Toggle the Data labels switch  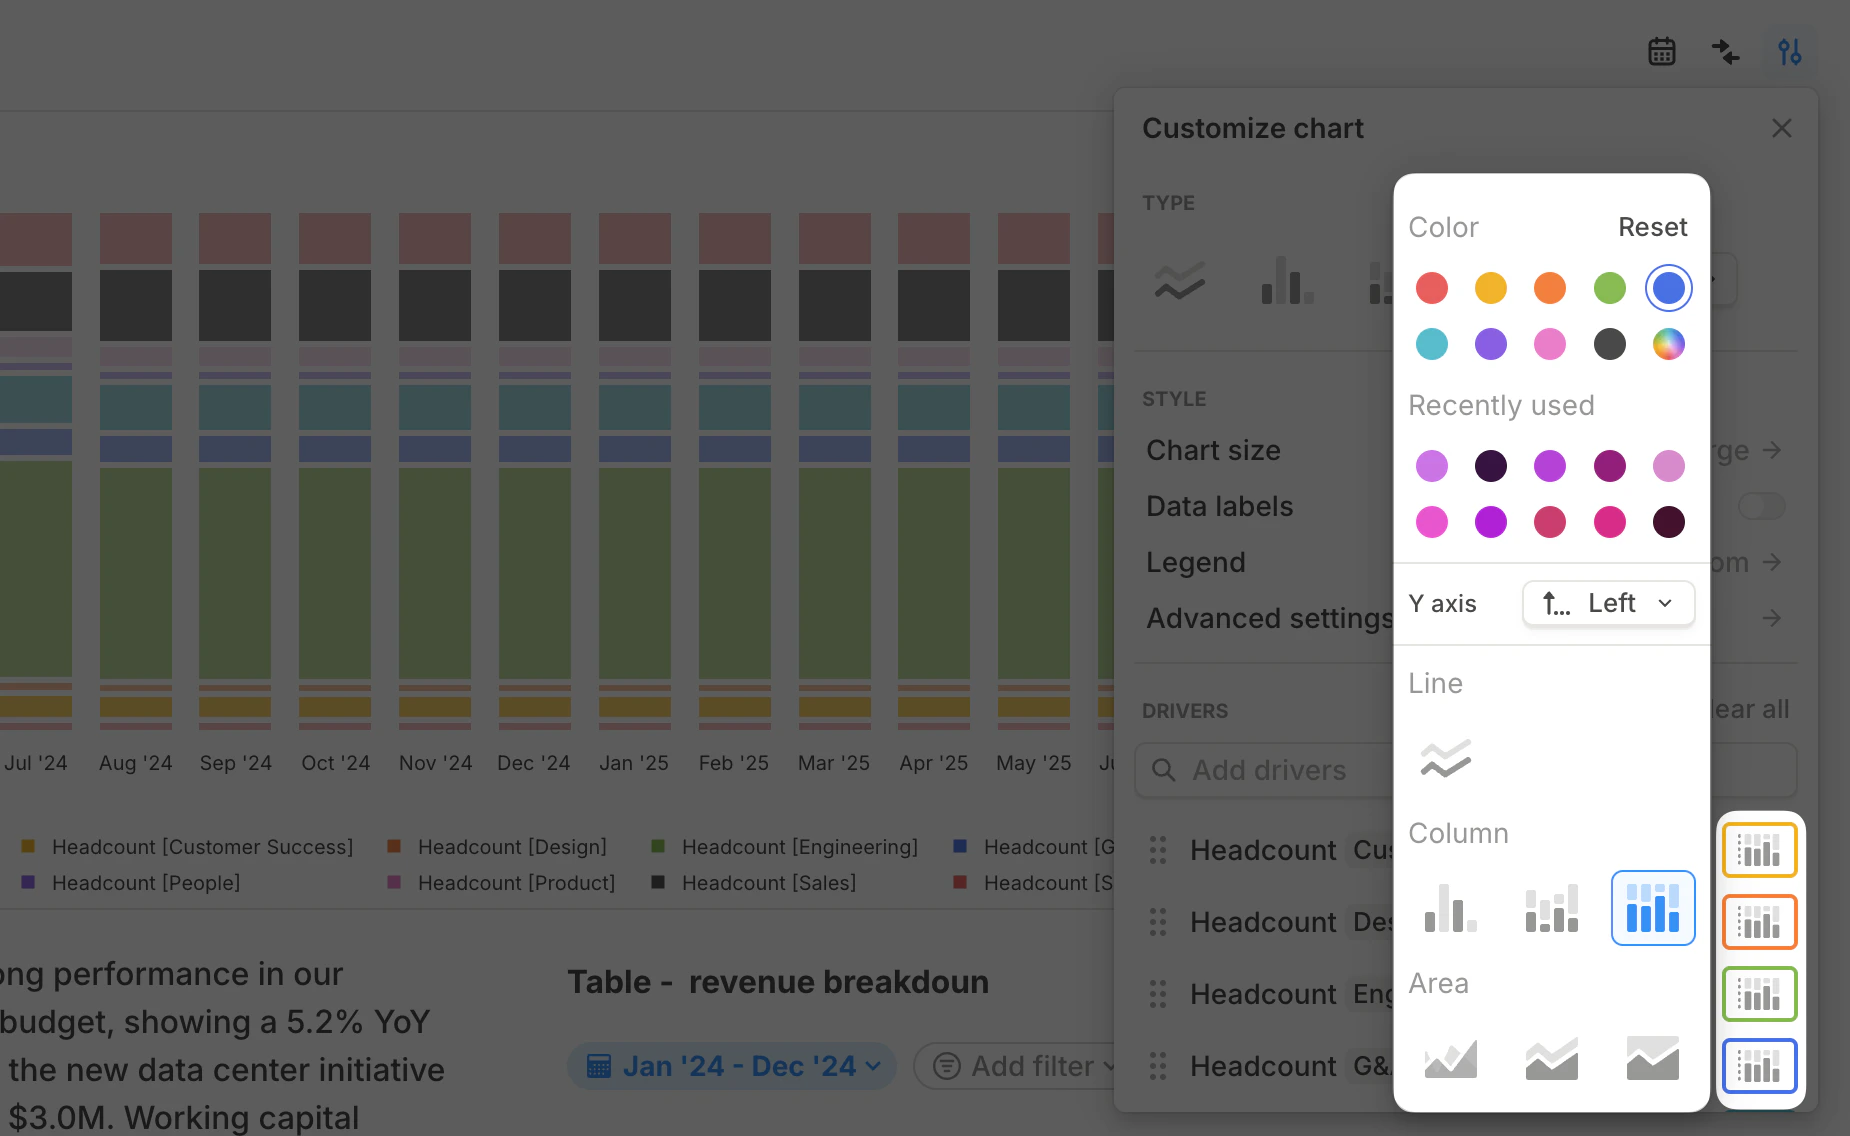click(x=1761, y=506)
